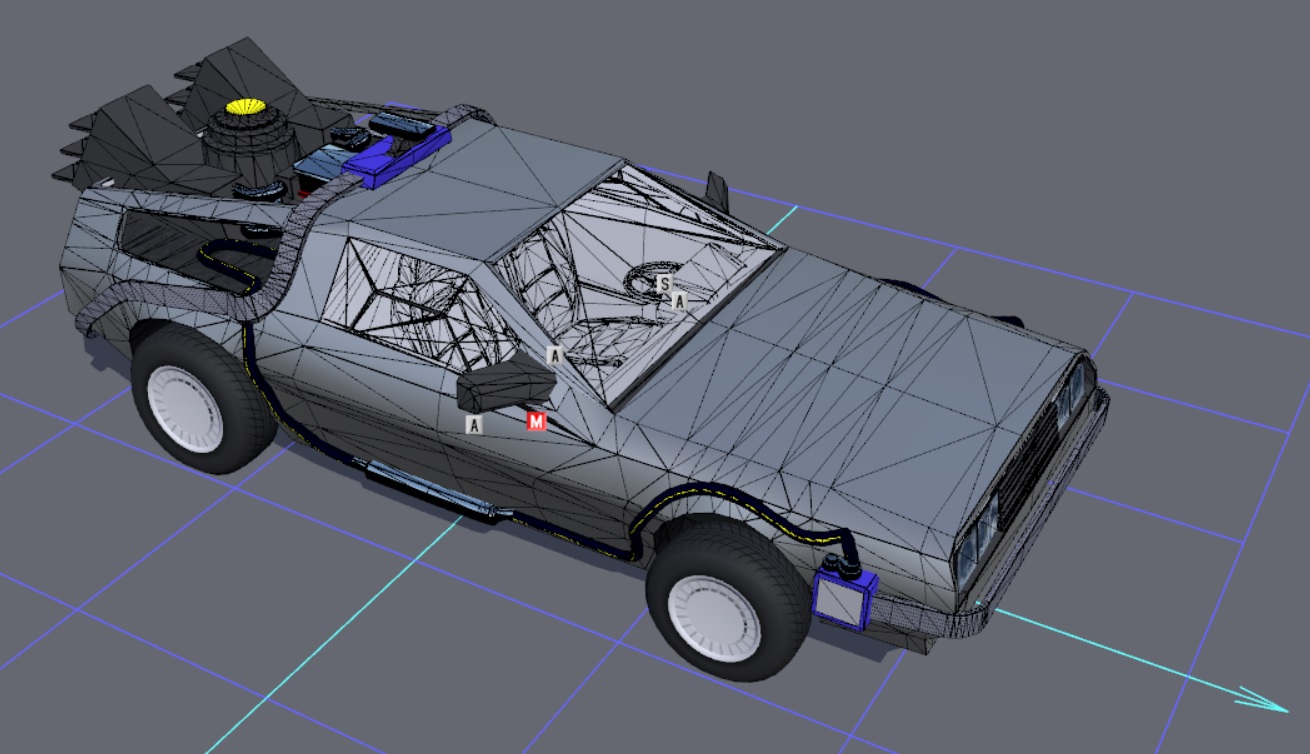Select the dark side mirror on the door
The height and width of the screenshot is (754, 1310).
(506, 385)
